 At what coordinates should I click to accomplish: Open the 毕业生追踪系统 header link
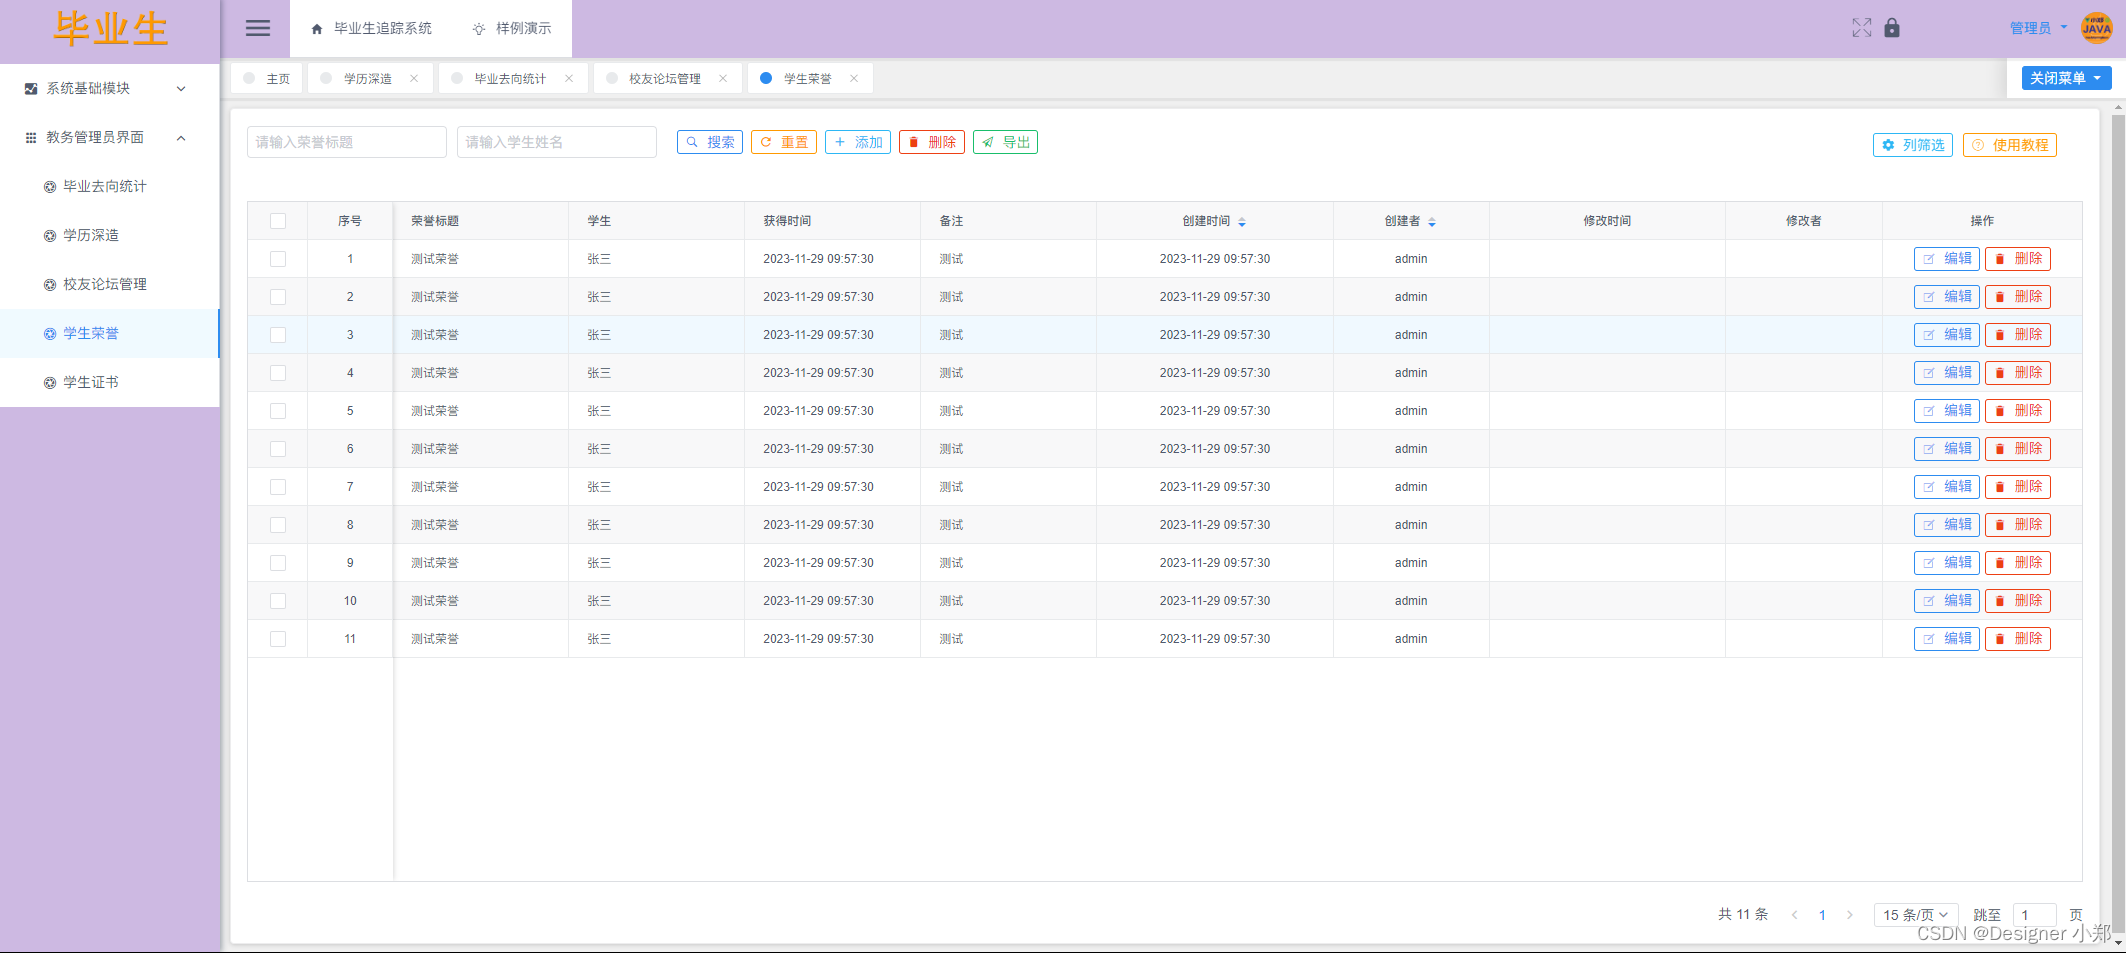[372, 29]
